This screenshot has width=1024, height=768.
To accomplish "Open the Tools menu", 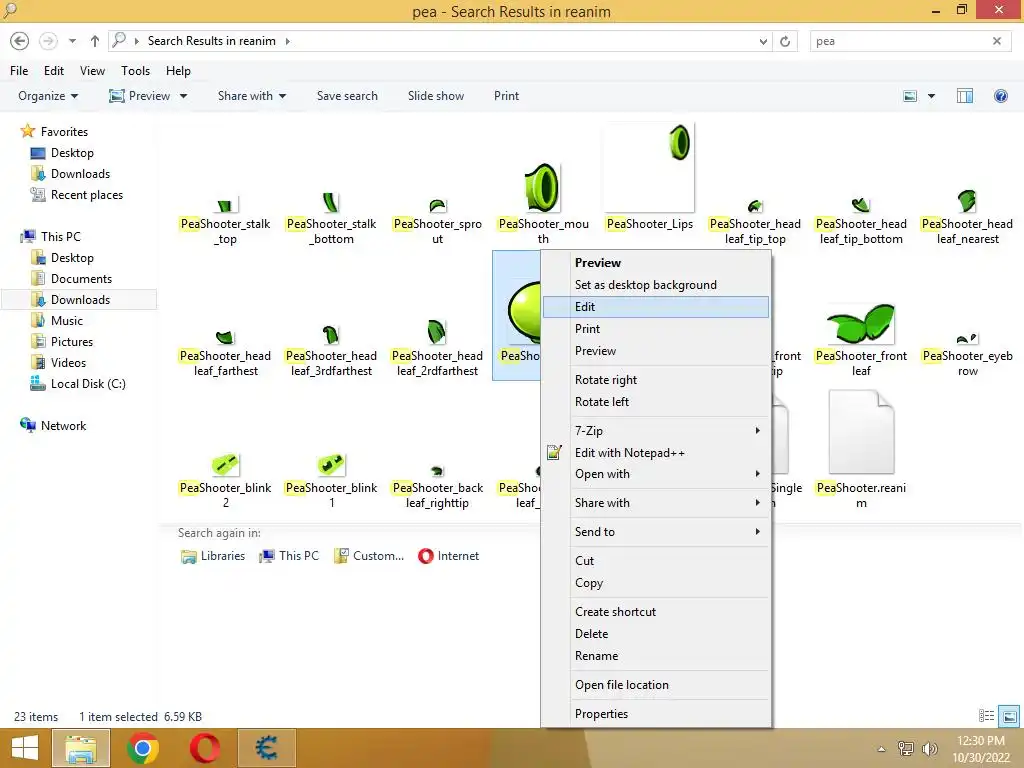I will point(135,71).
